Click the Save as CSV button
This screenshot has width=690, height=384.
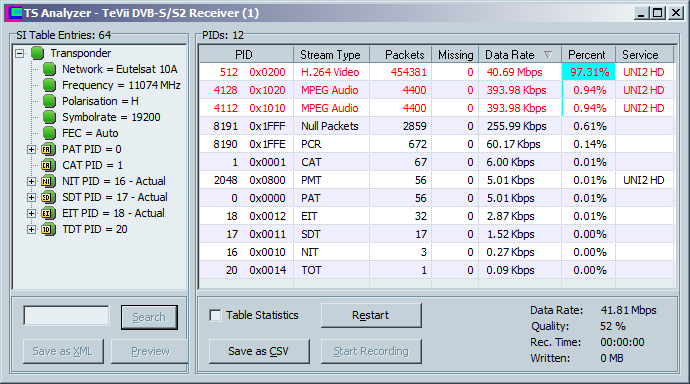click(x=259, y=351)
